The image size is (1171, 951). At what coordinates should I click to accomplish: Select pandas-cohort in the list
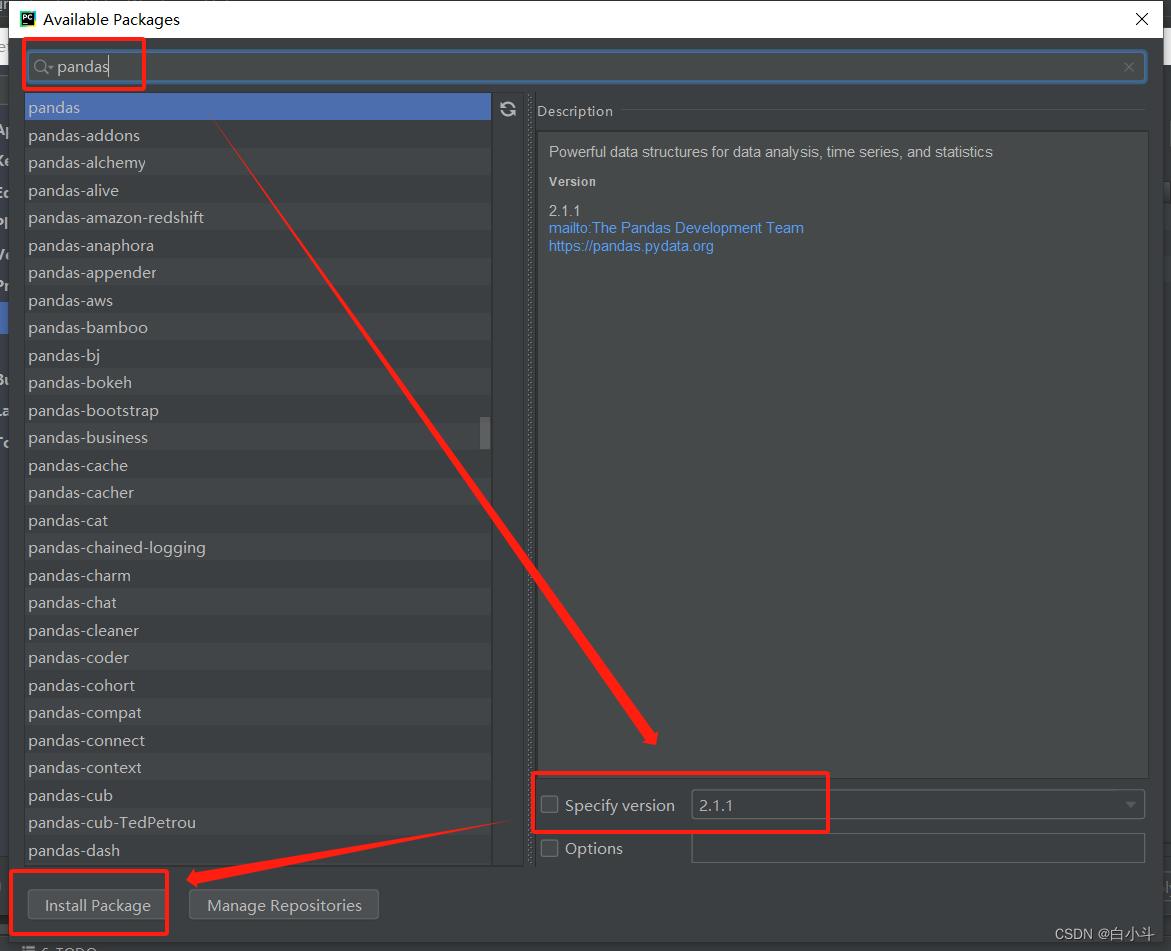[x=258, y=685]
